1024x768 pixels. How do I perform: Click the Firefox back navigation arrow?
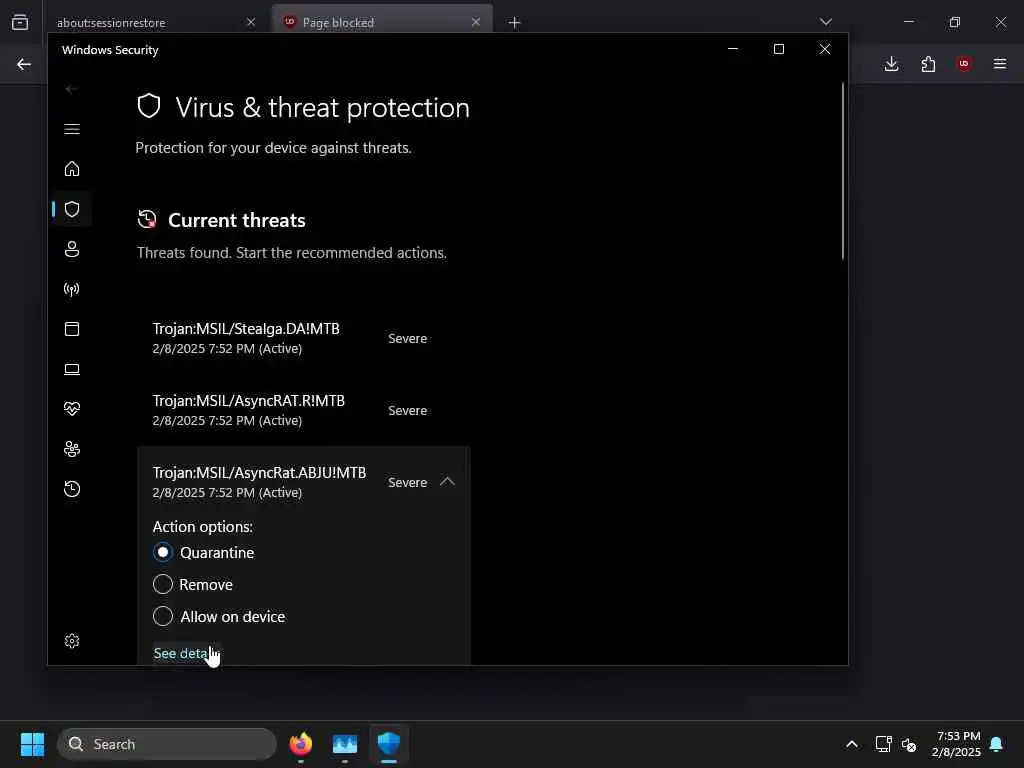click(24, 64)
